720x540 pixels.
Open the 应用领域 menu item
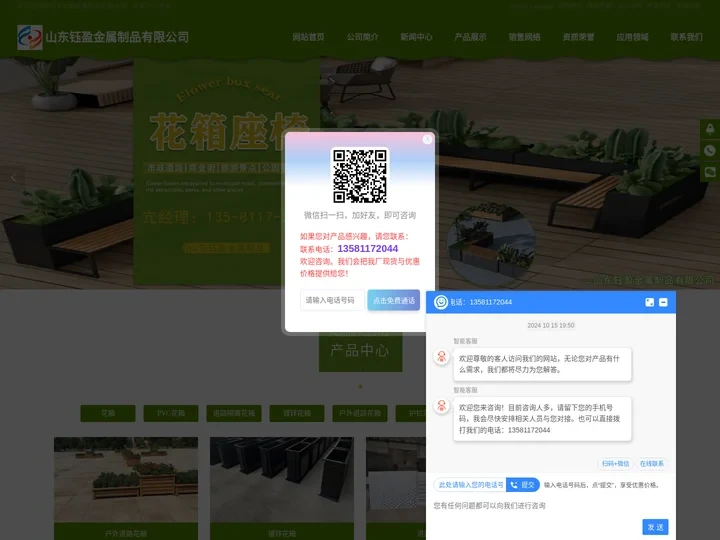632,37
